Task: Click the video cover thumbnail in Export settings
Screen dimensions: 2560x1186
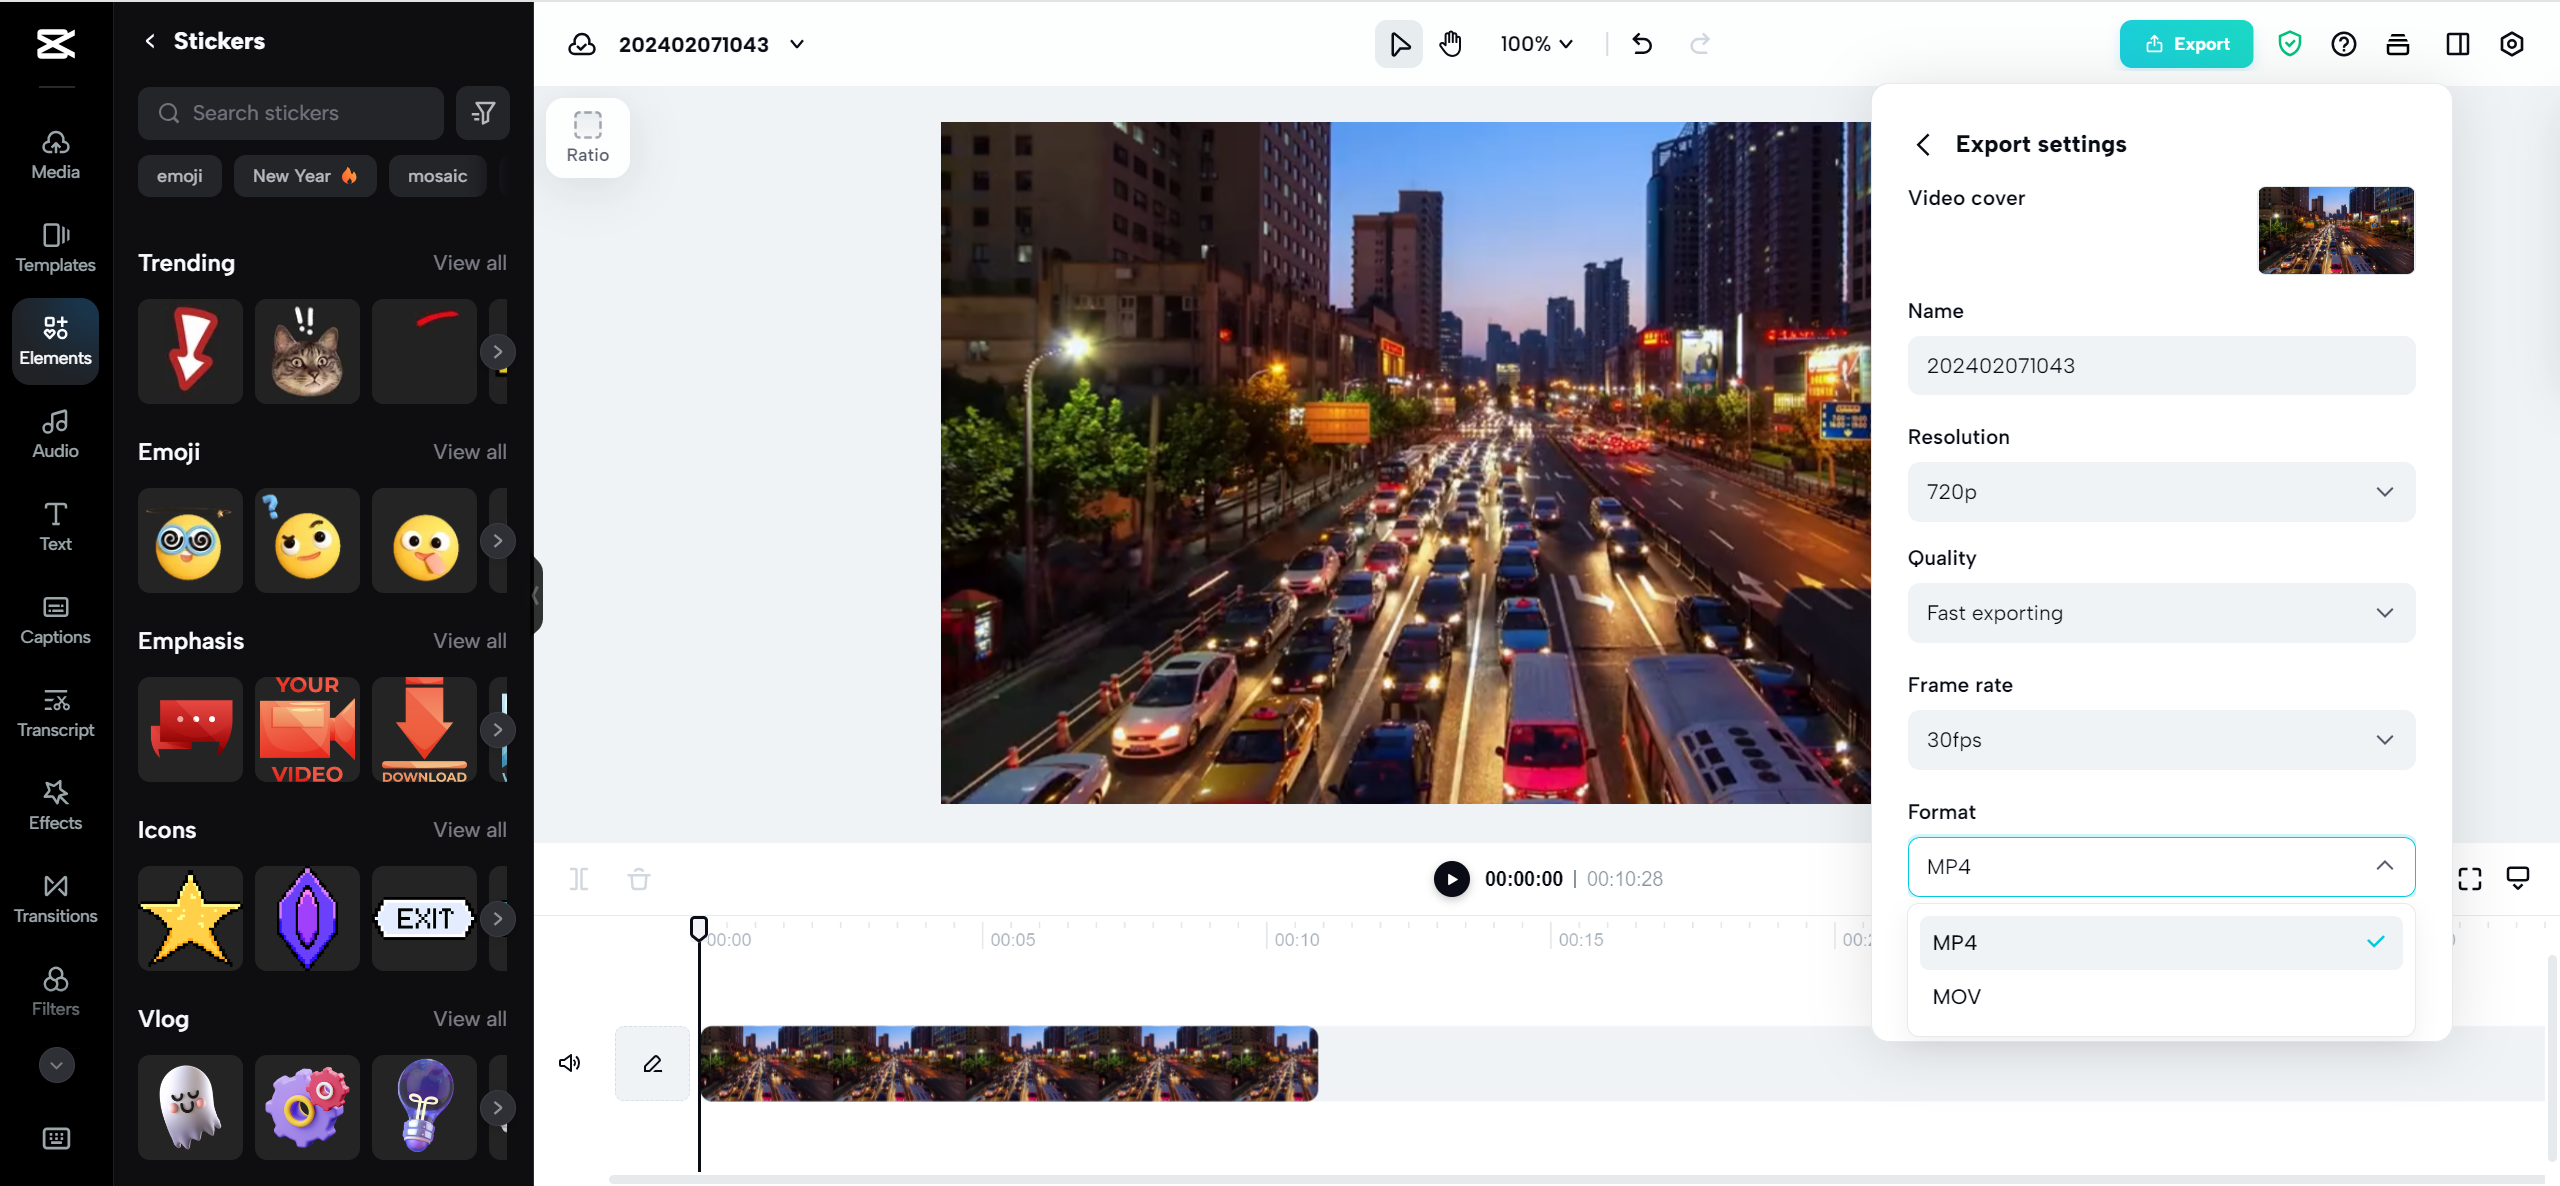Action: coord(2335,230)
